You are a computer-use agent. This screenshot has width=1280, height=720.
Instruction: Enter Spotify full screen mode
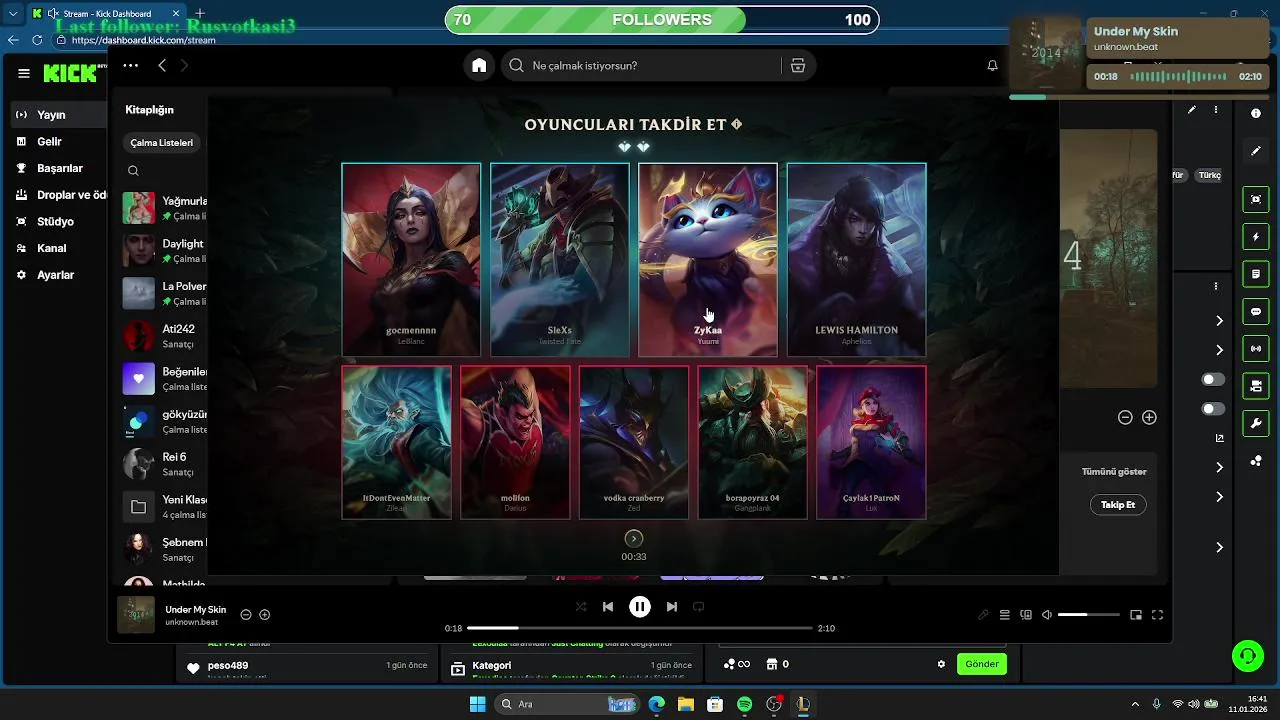(x=1157, y=615)
